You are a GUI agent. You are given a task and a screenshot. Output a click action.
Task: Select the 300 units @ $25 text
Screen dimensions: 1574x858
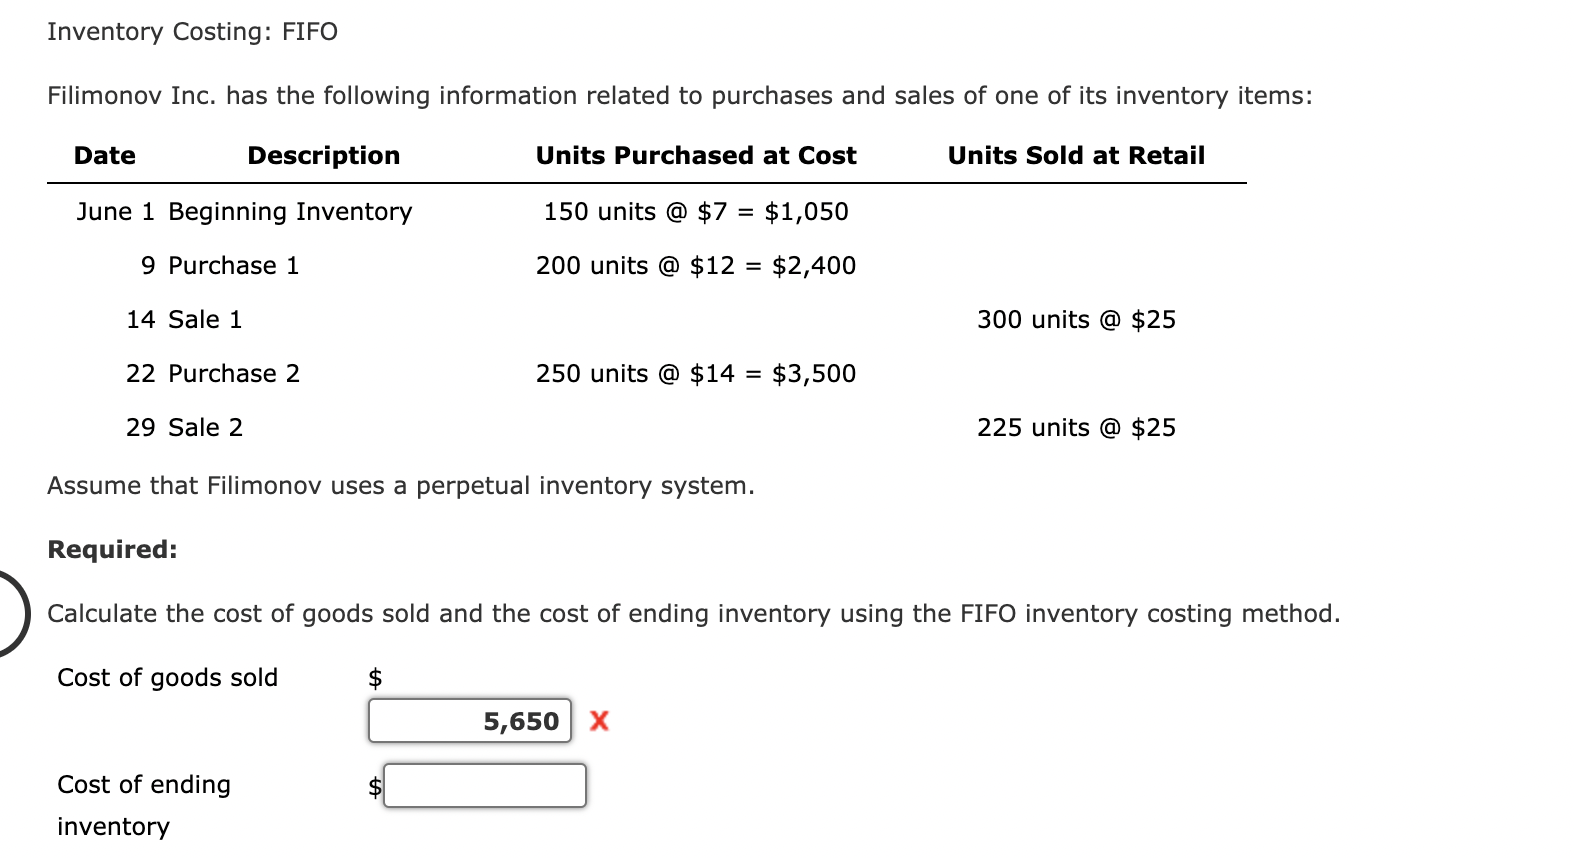[1076, 319]
